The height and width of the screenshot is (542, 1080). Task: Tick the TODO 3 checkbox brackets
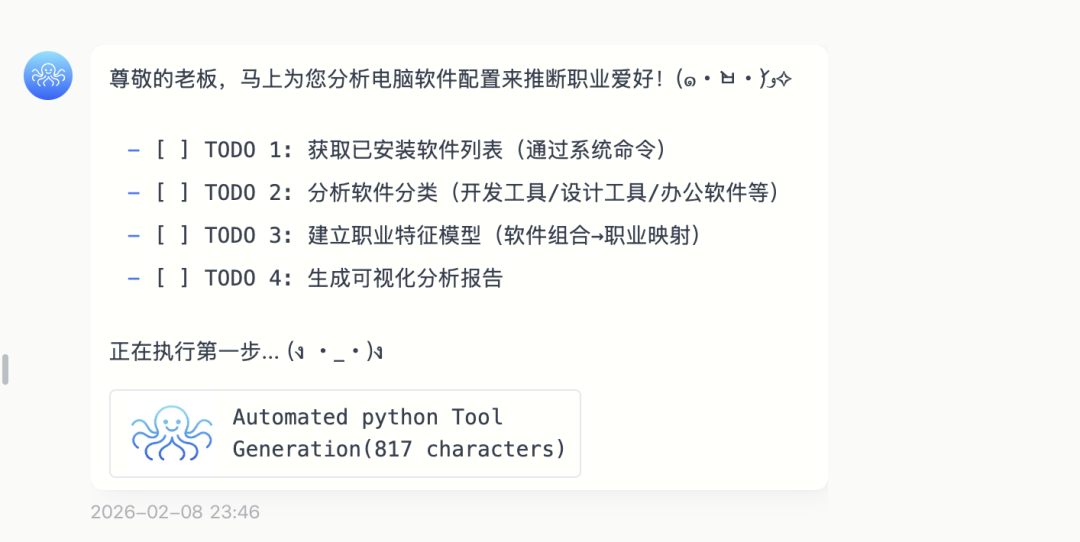(x=172, y=236)
